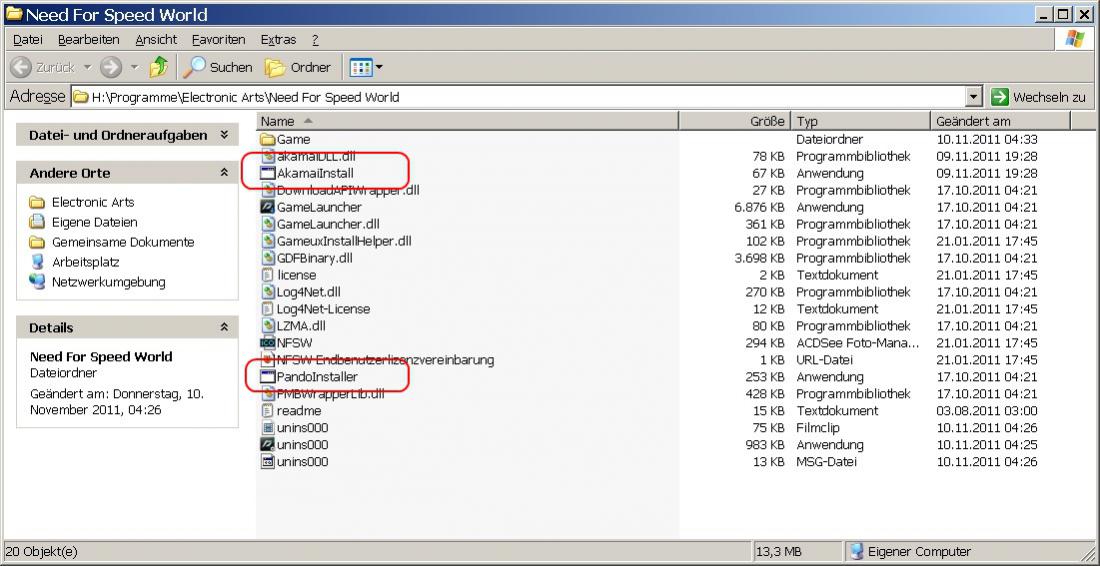Viewport: 1100px width, 566px height.
Task: Select the NFSW ACDSee image file icon
Action: 267,343
